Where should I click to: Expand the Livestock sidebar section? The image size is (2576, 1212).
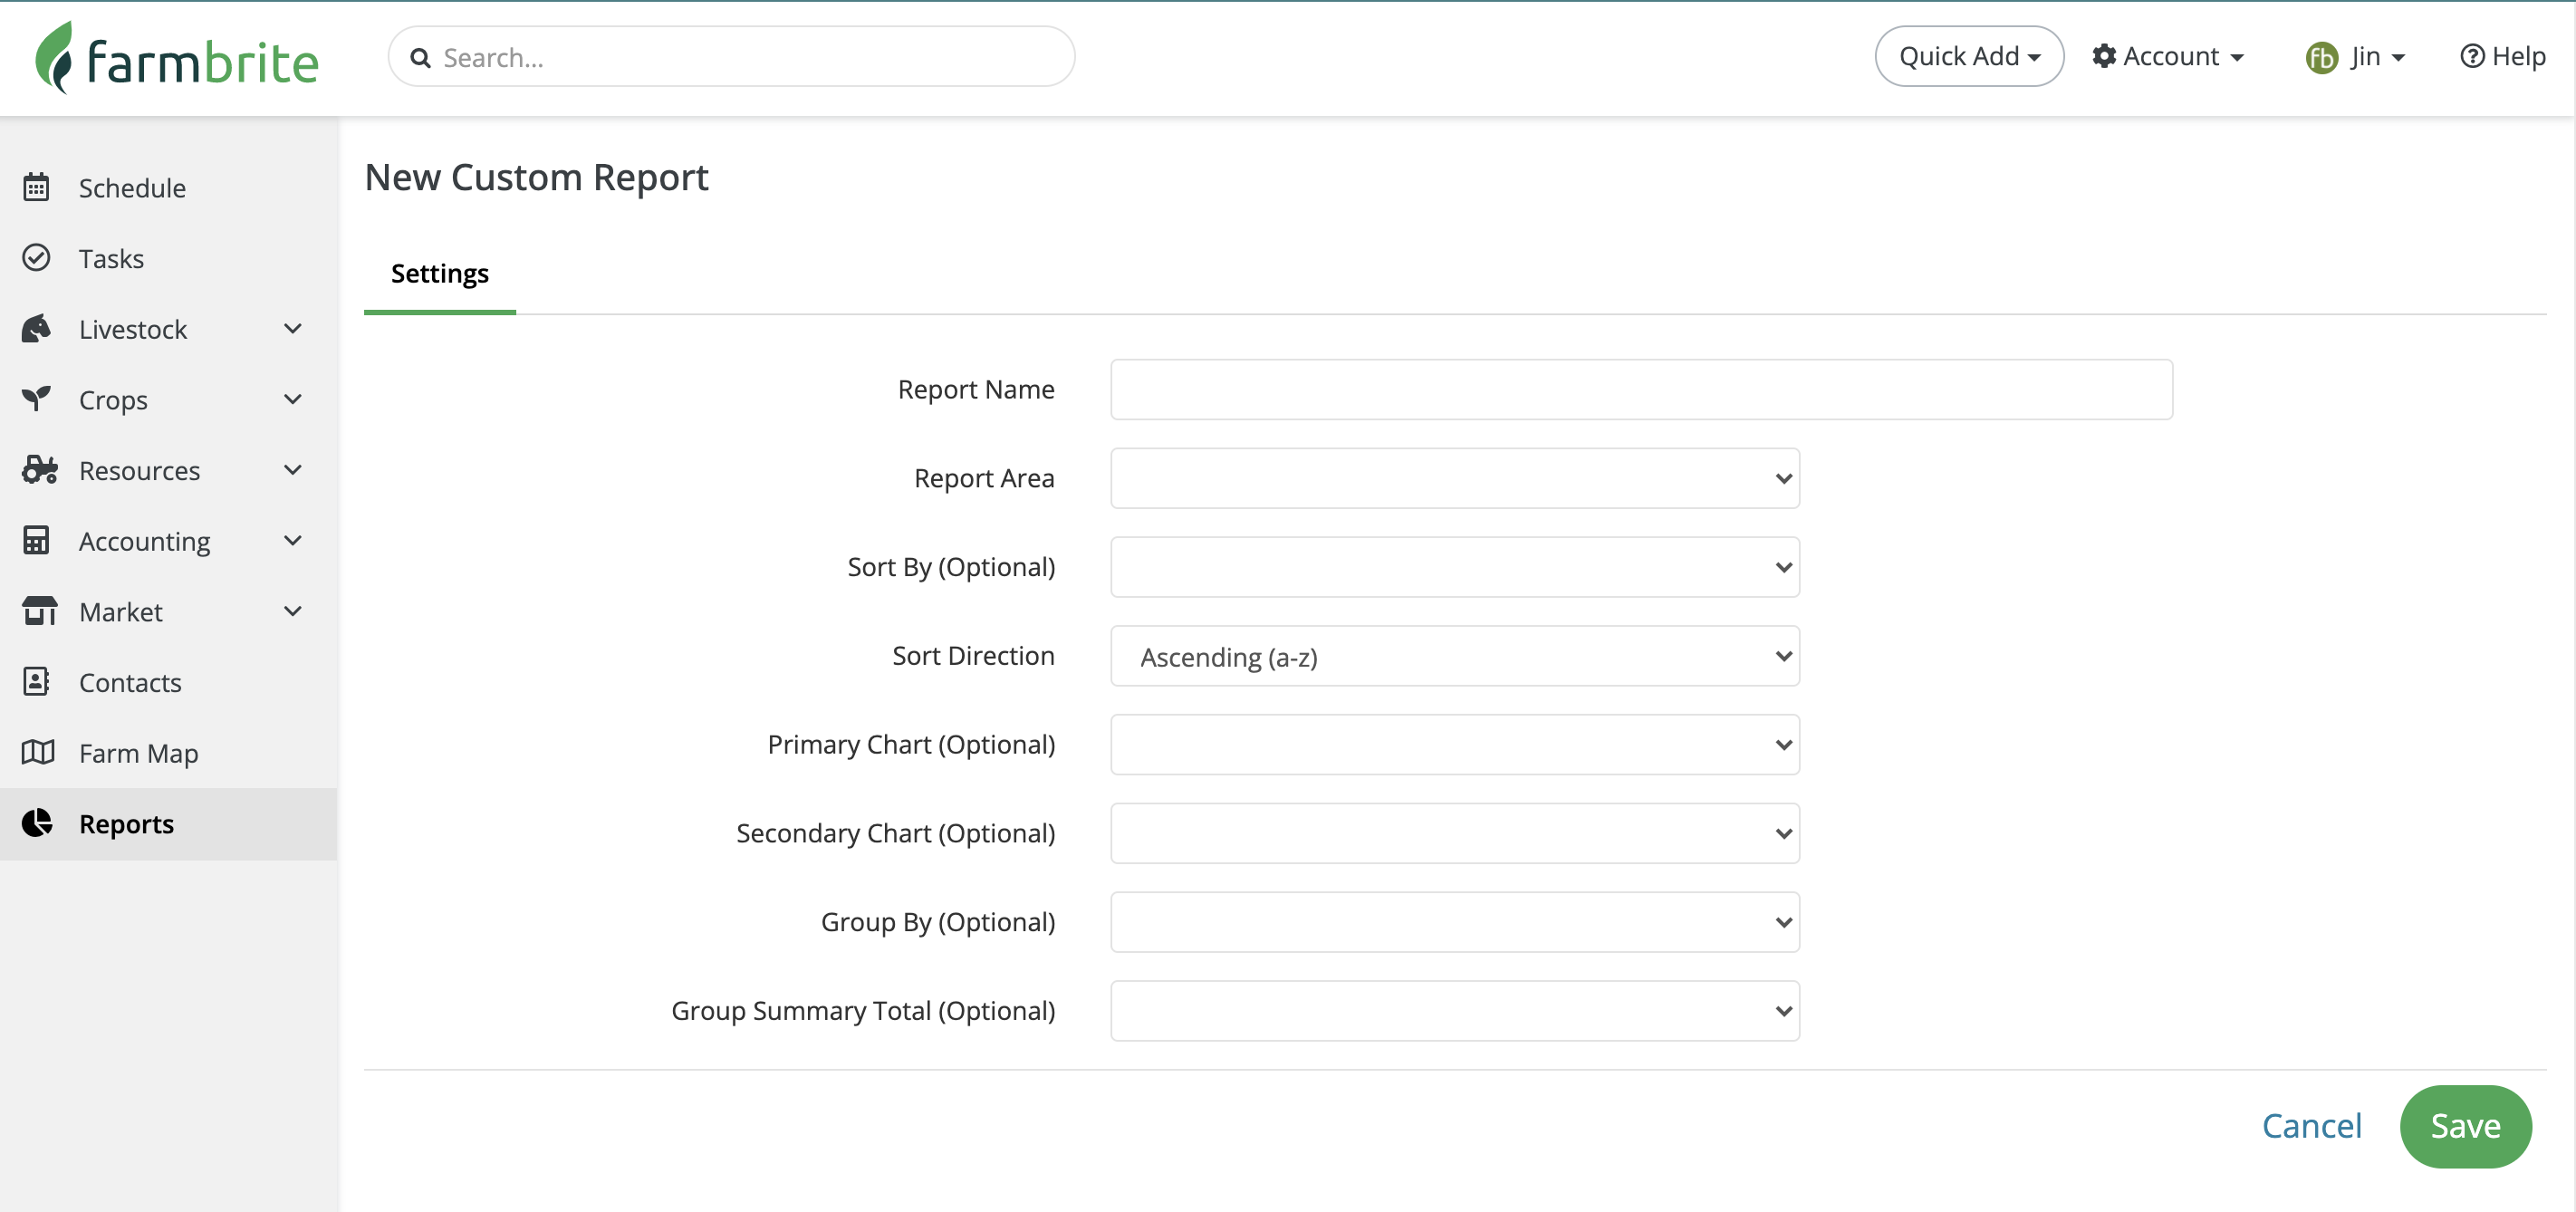pos(292,329)
